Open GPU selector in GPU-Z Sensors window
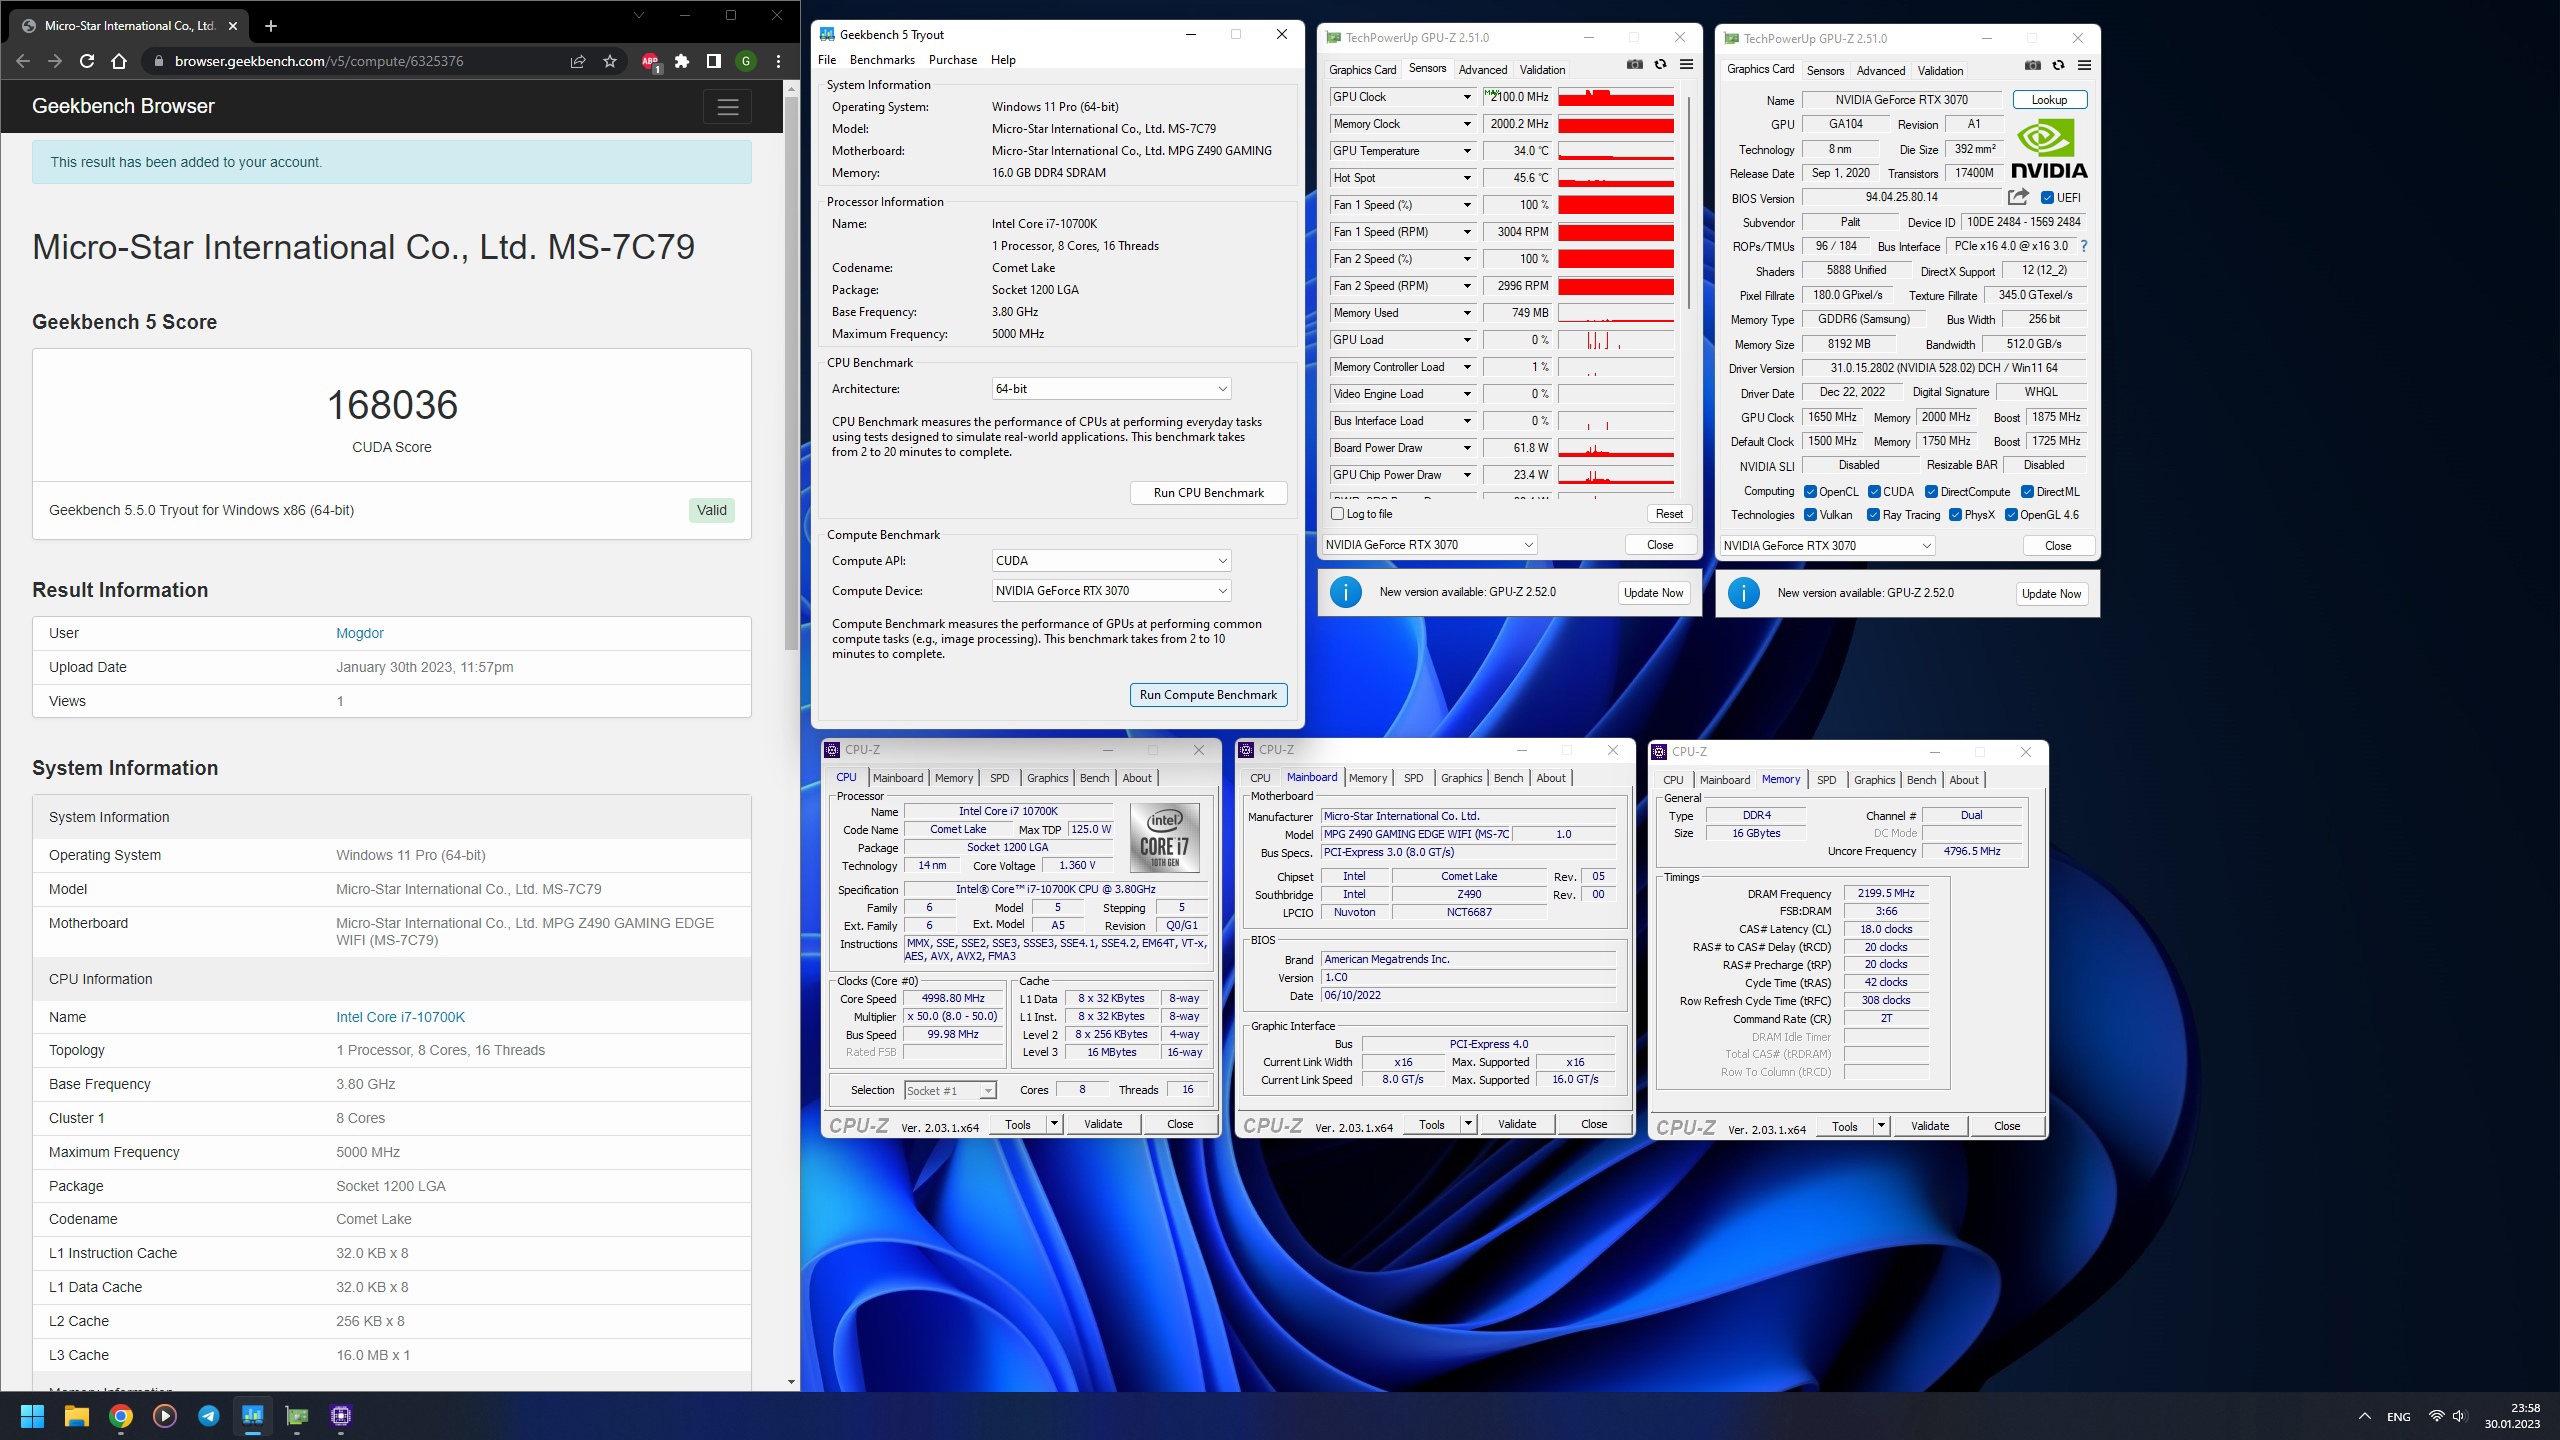2560x1440 pixels. 1428,545
